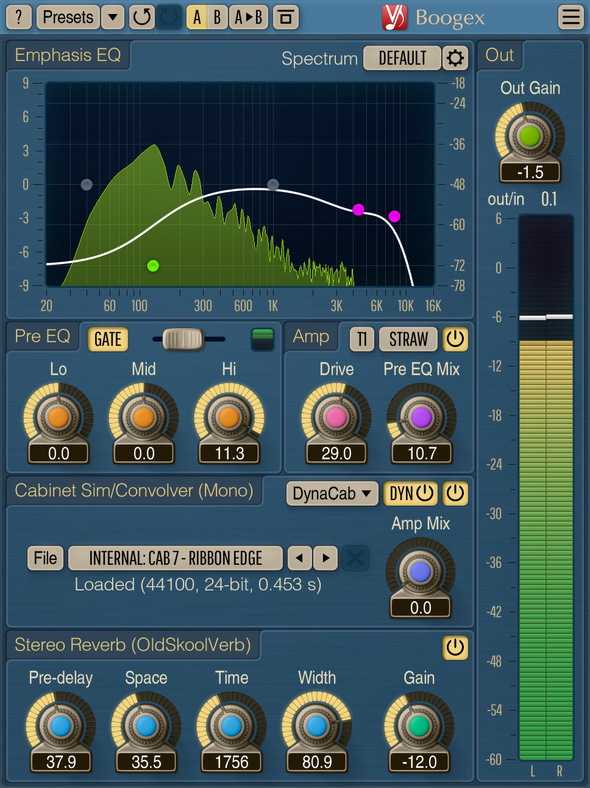
Task: Click the Presets button
Action: [x=68, y=17]
